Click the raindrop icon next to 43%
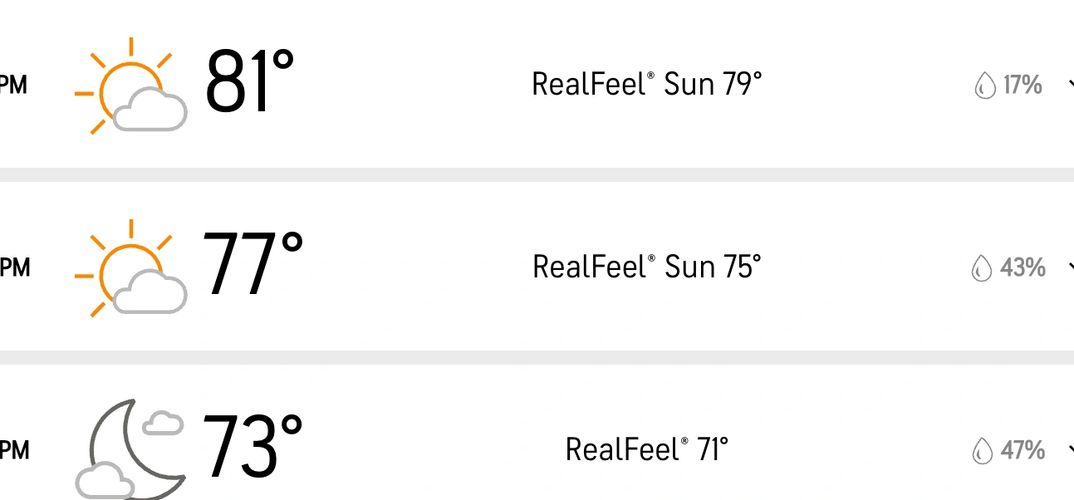Image resolution: width=1074 pixels, height=500 pixels. [x=982, y=268]
